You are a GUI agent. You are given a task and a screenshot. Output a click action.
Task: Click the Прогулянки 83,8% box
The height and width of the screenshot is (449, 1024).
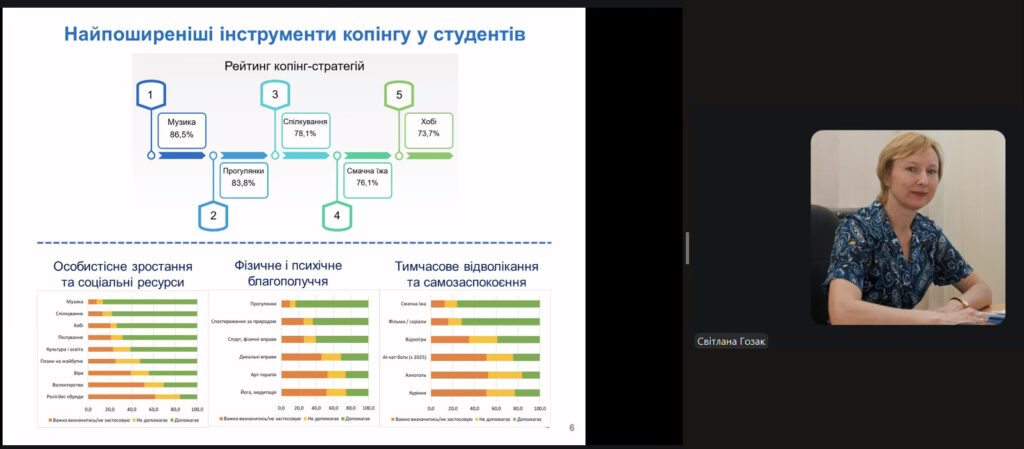(x=243, y=178)
